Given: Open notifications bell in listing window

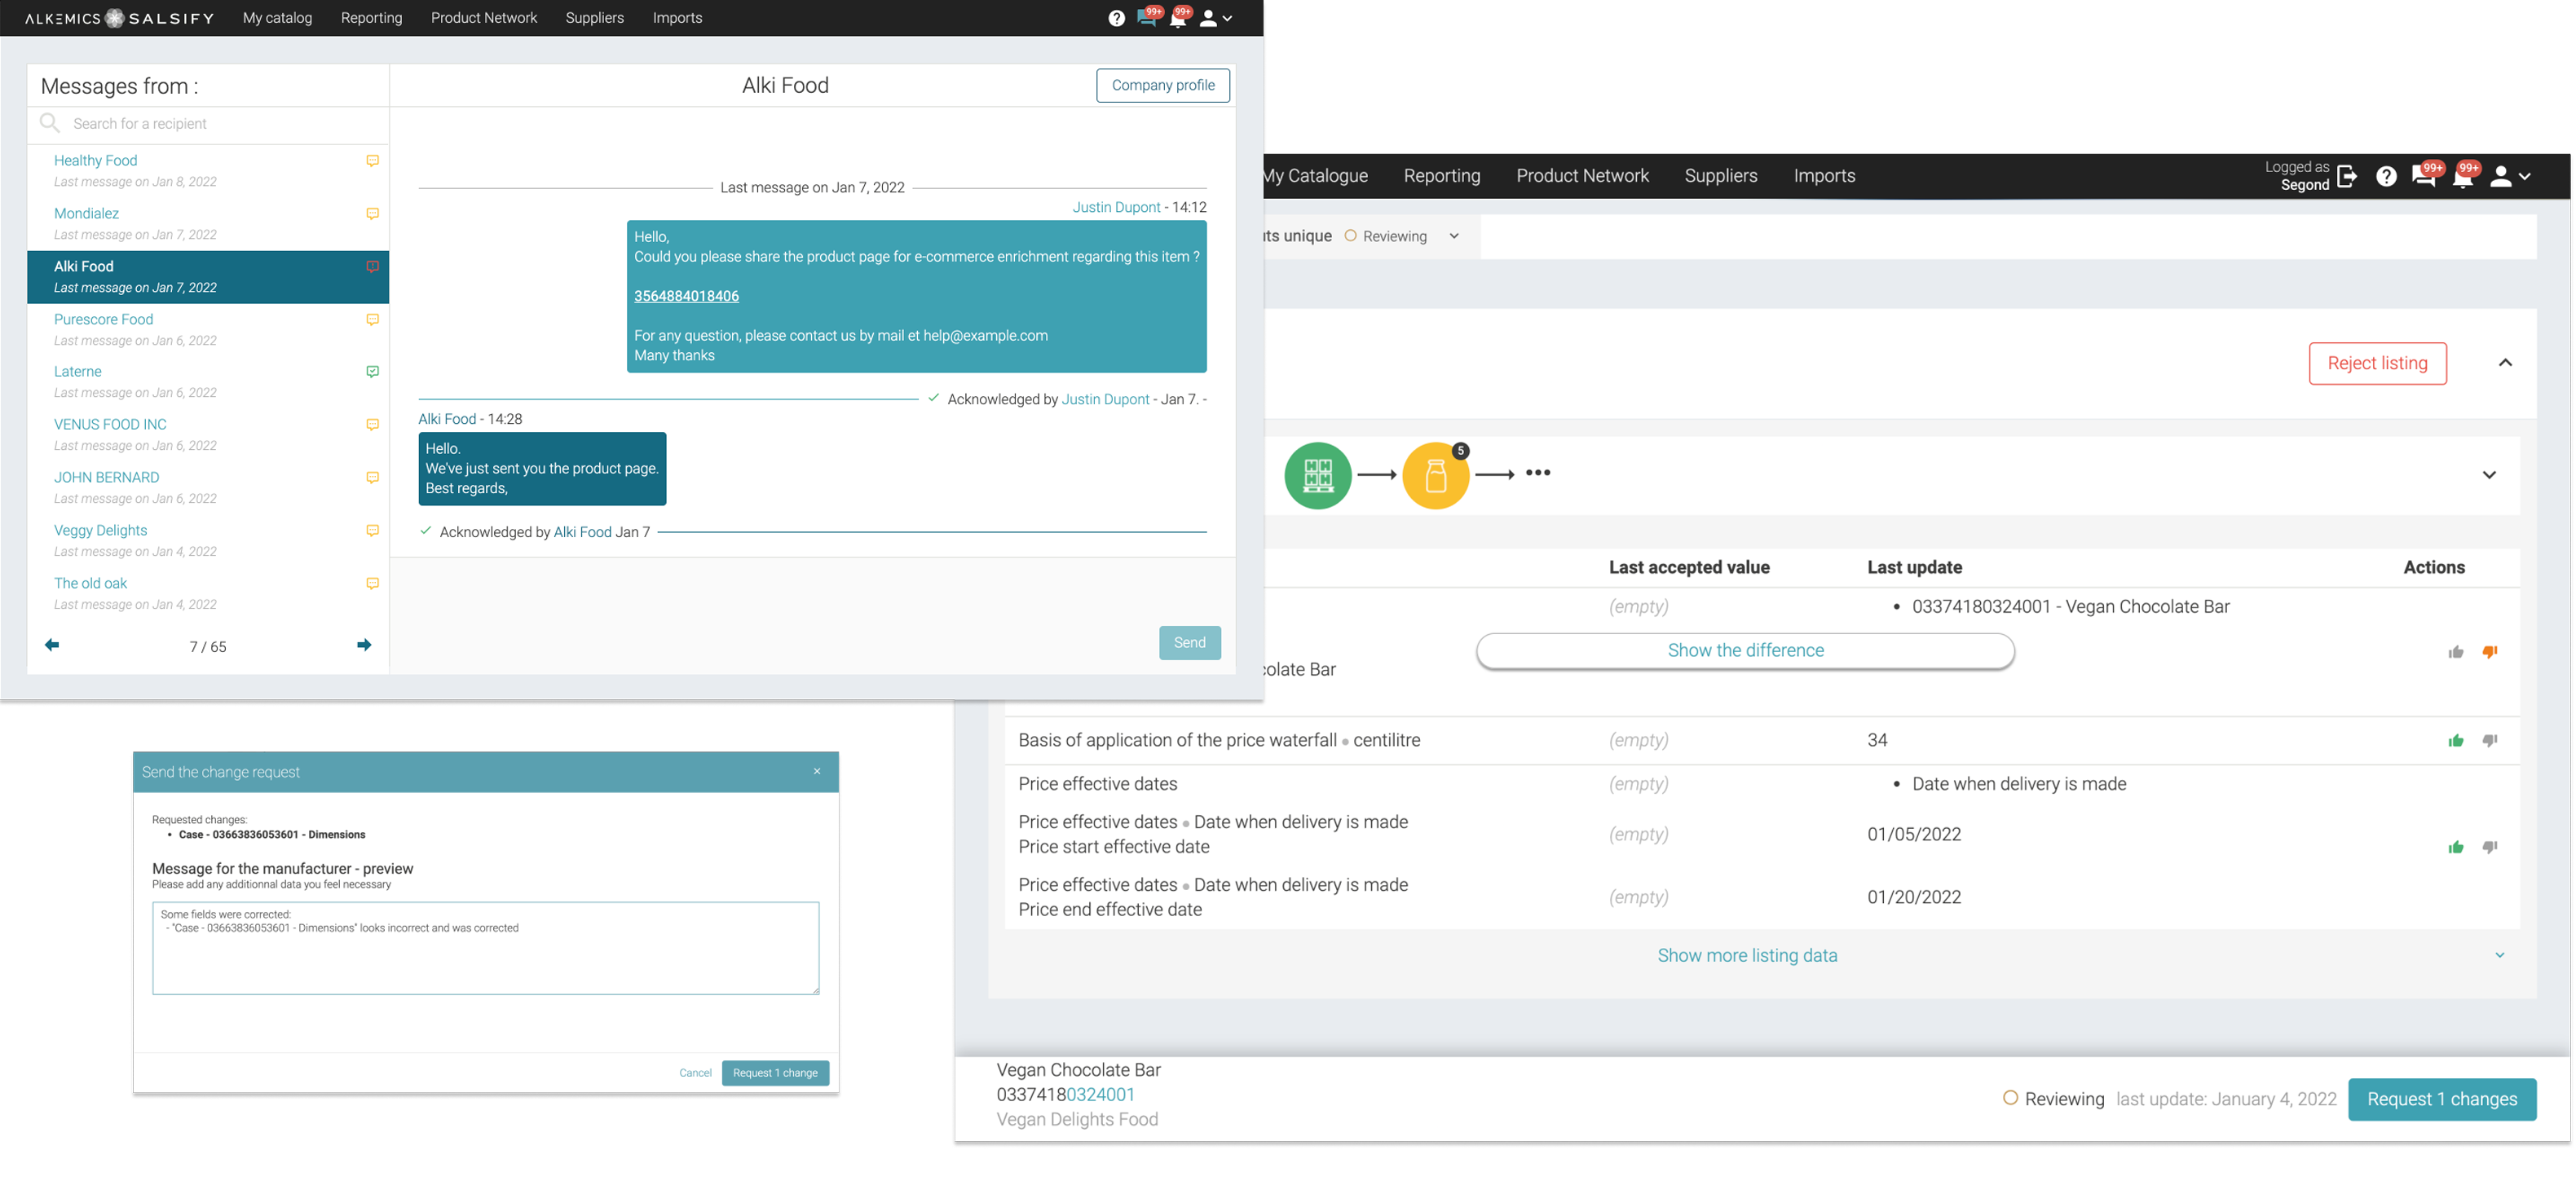Looking at the screenshot, I should (2462, 177).
